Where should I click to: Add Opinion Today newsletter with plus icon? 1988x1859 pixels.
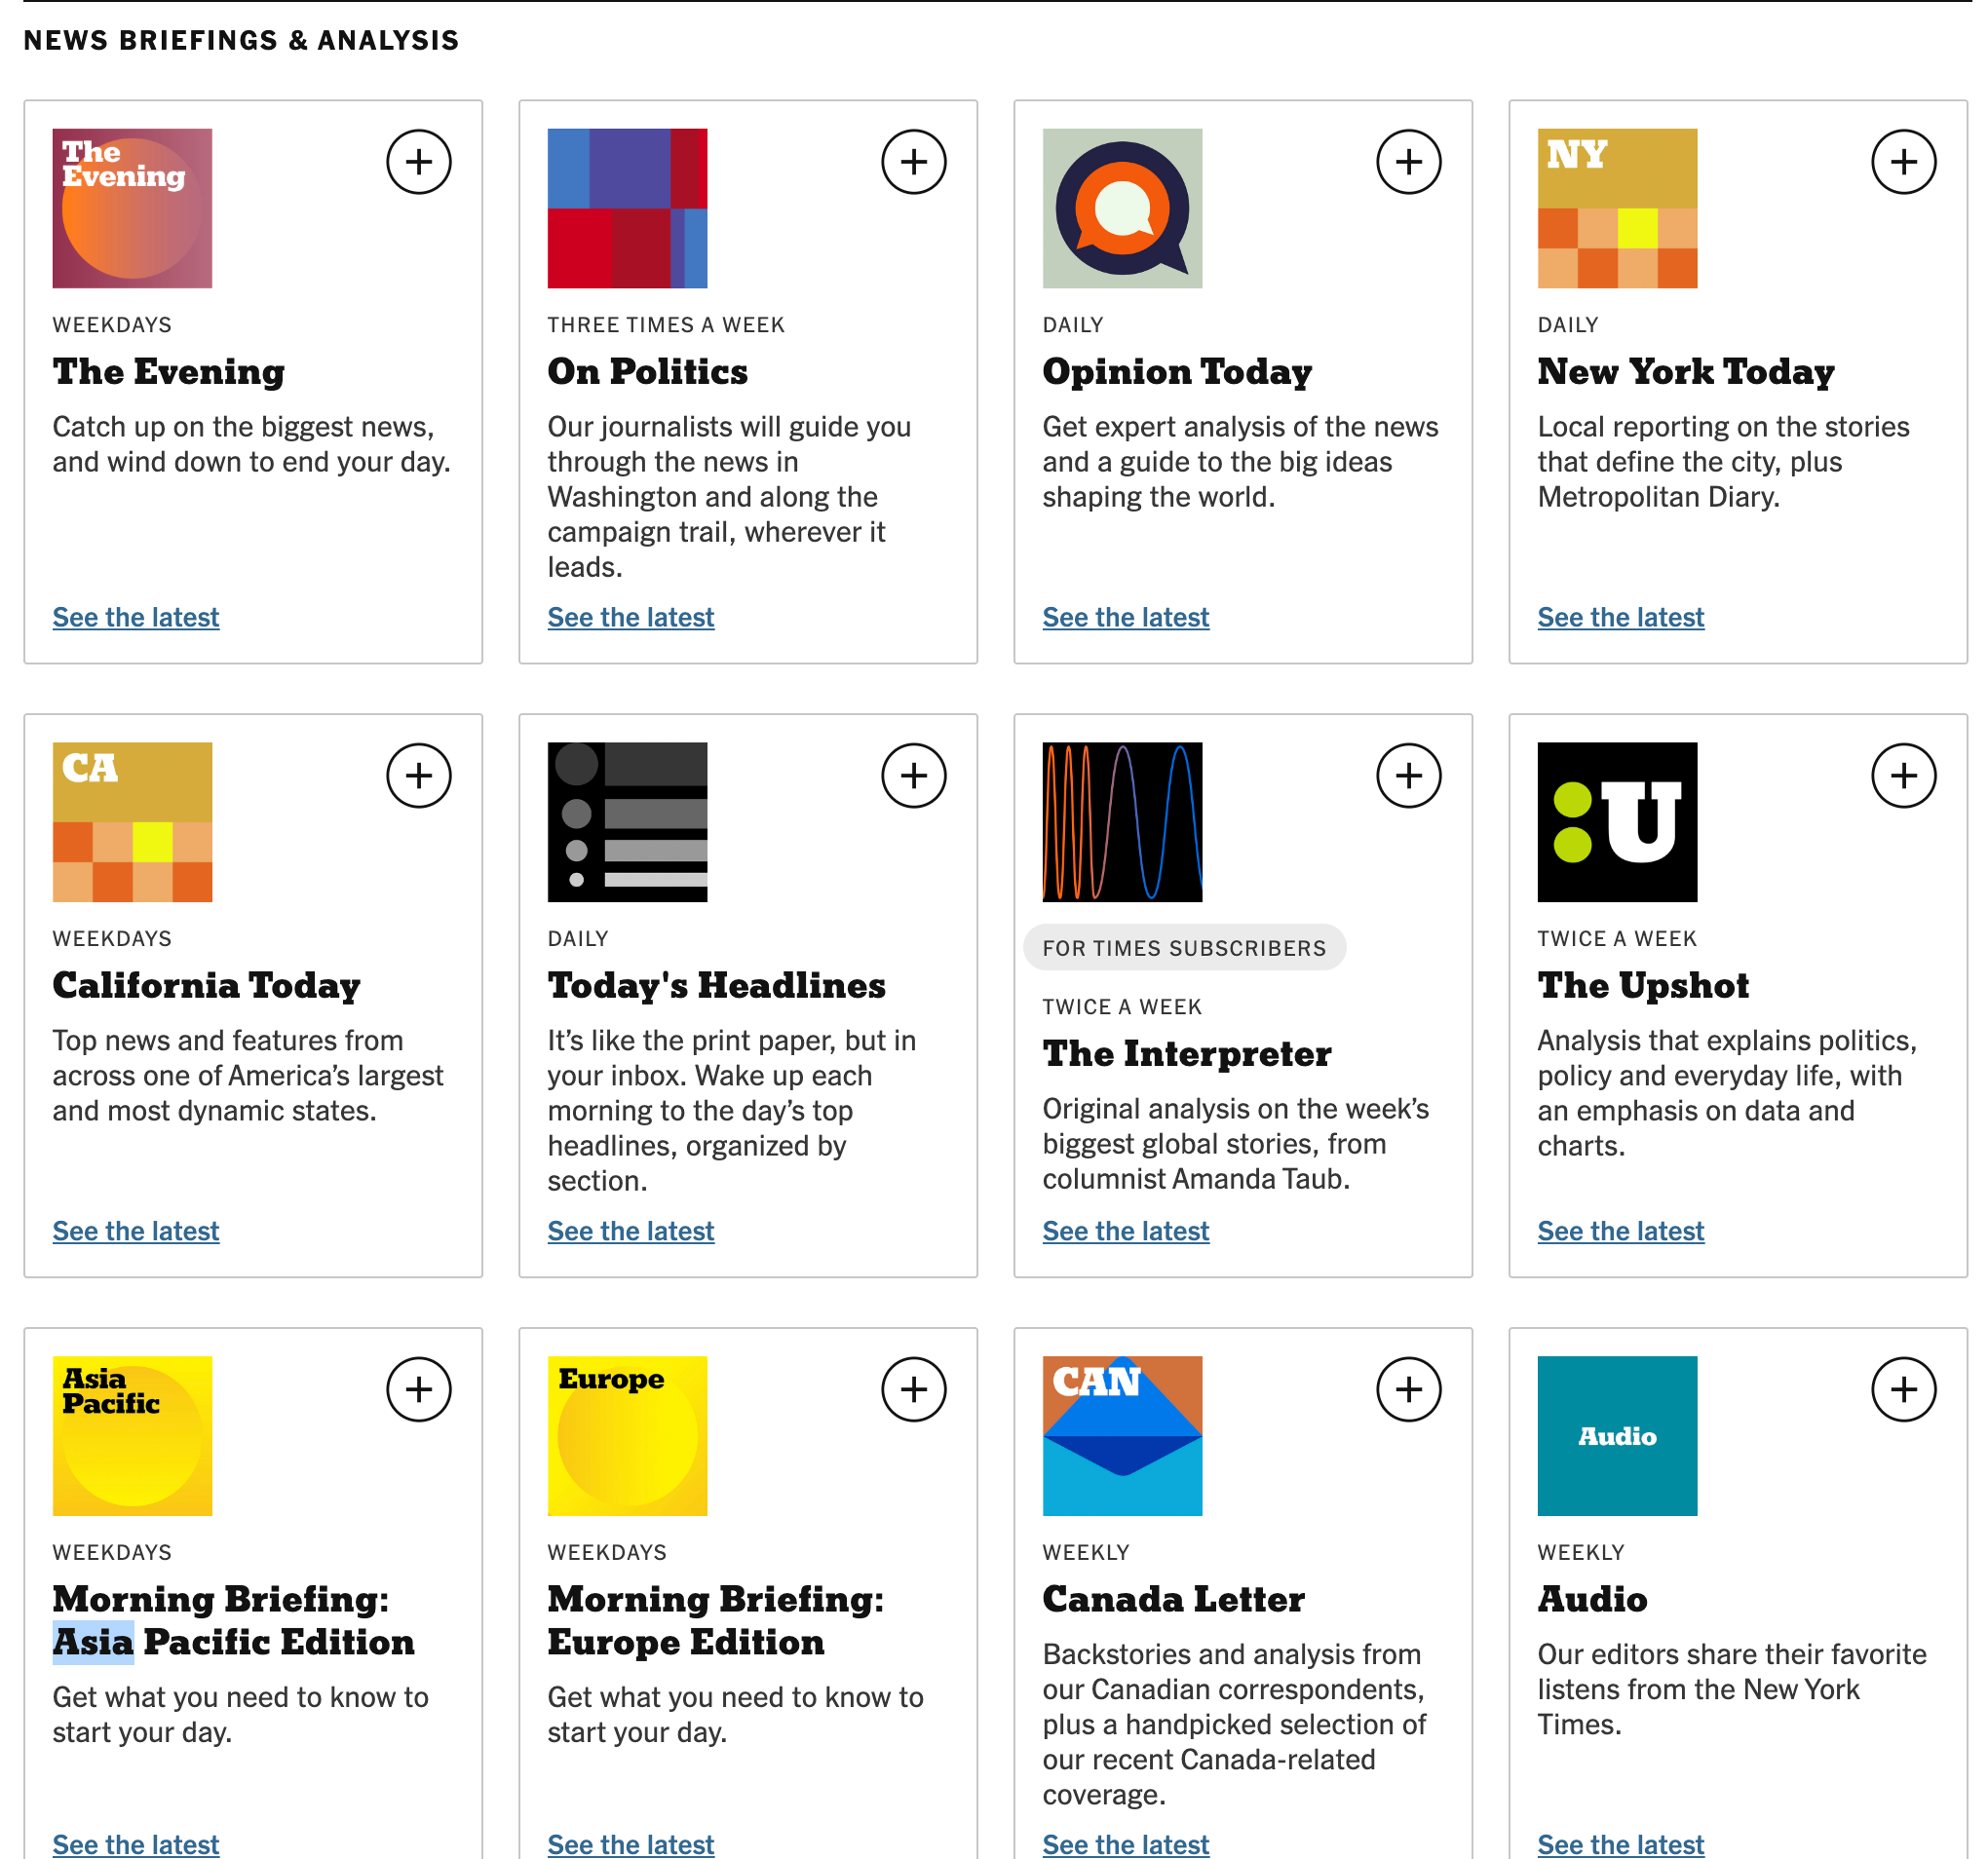coord(1409,162)
